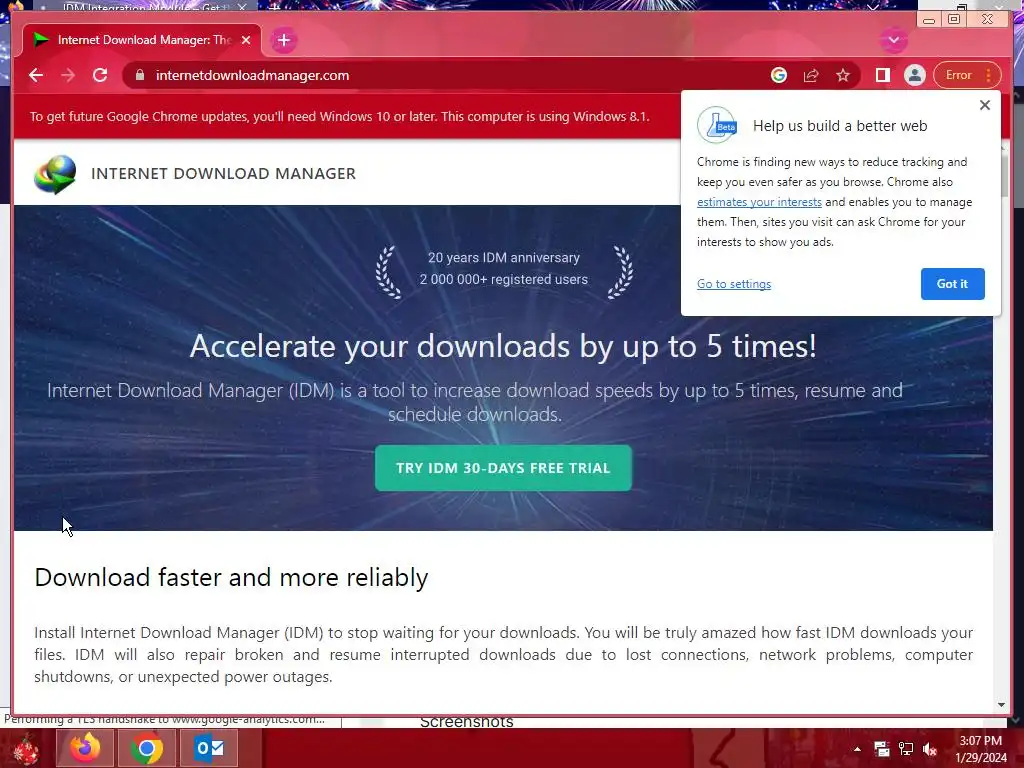Click the page scrollbar down arrow
This screenshot has width=1024, height=768.
(1001, 705)
